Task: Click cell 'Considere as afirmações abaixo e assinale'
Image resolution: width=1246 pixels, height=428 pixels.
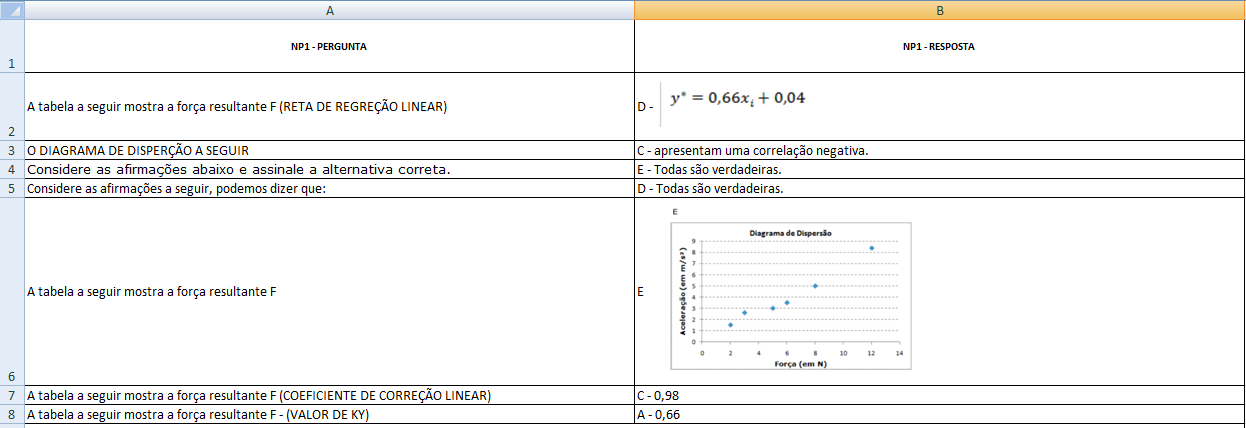Action: pyautogui.click(x=329, y=170)
